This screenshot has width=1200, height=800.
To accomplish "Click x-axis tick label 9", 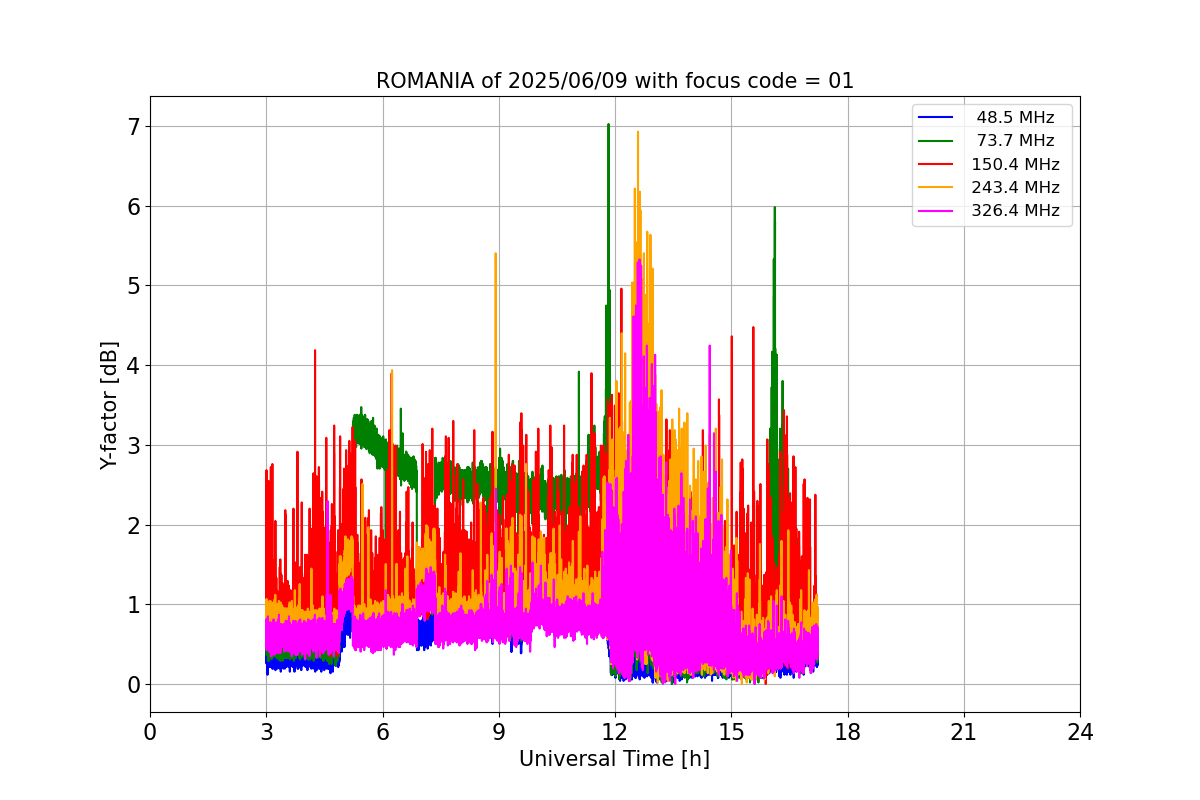I will [x=499, y=732].
